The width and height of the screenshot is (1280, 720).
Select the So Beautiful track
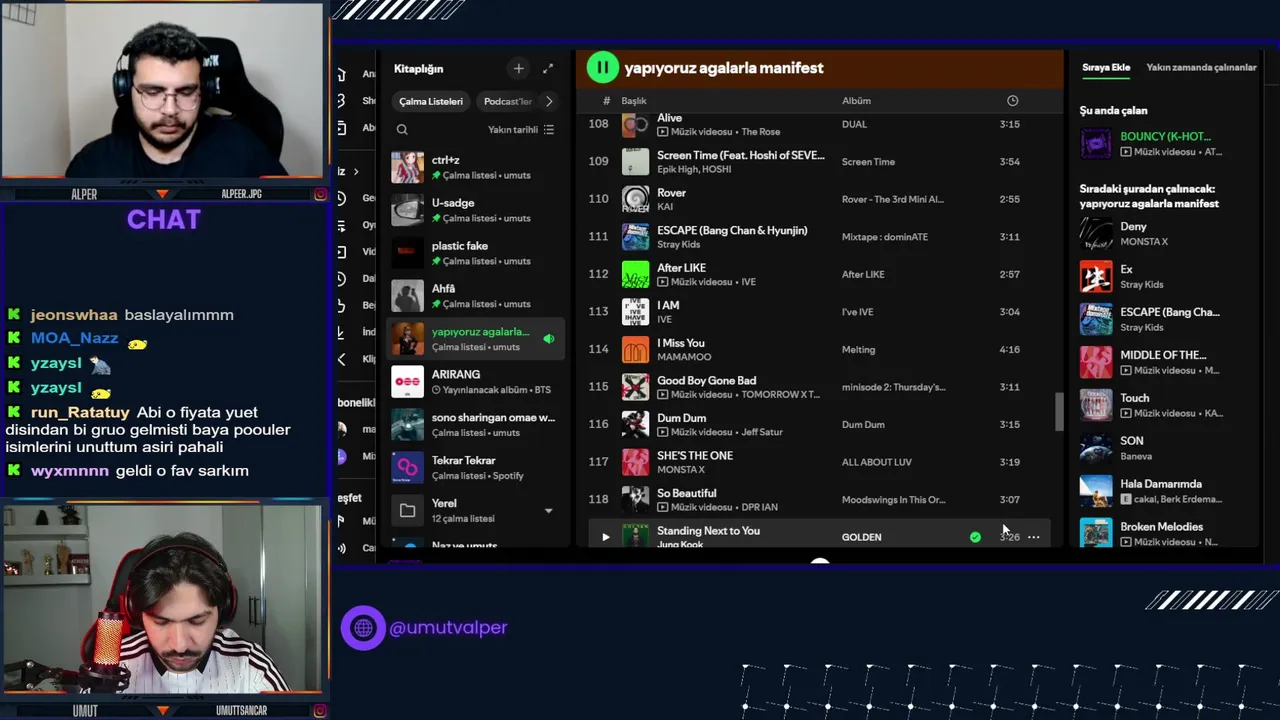[x=817, y=499]
